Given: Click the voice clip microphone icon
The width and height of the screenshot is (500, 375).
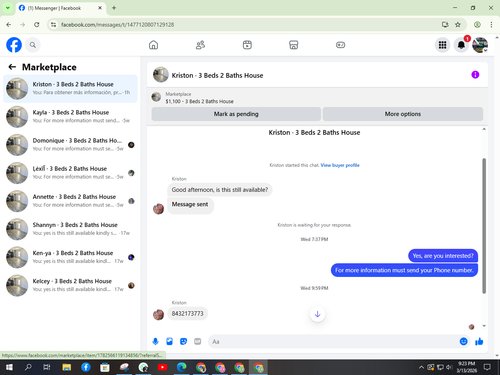Looking at the screenshot, I should (155, 341).
